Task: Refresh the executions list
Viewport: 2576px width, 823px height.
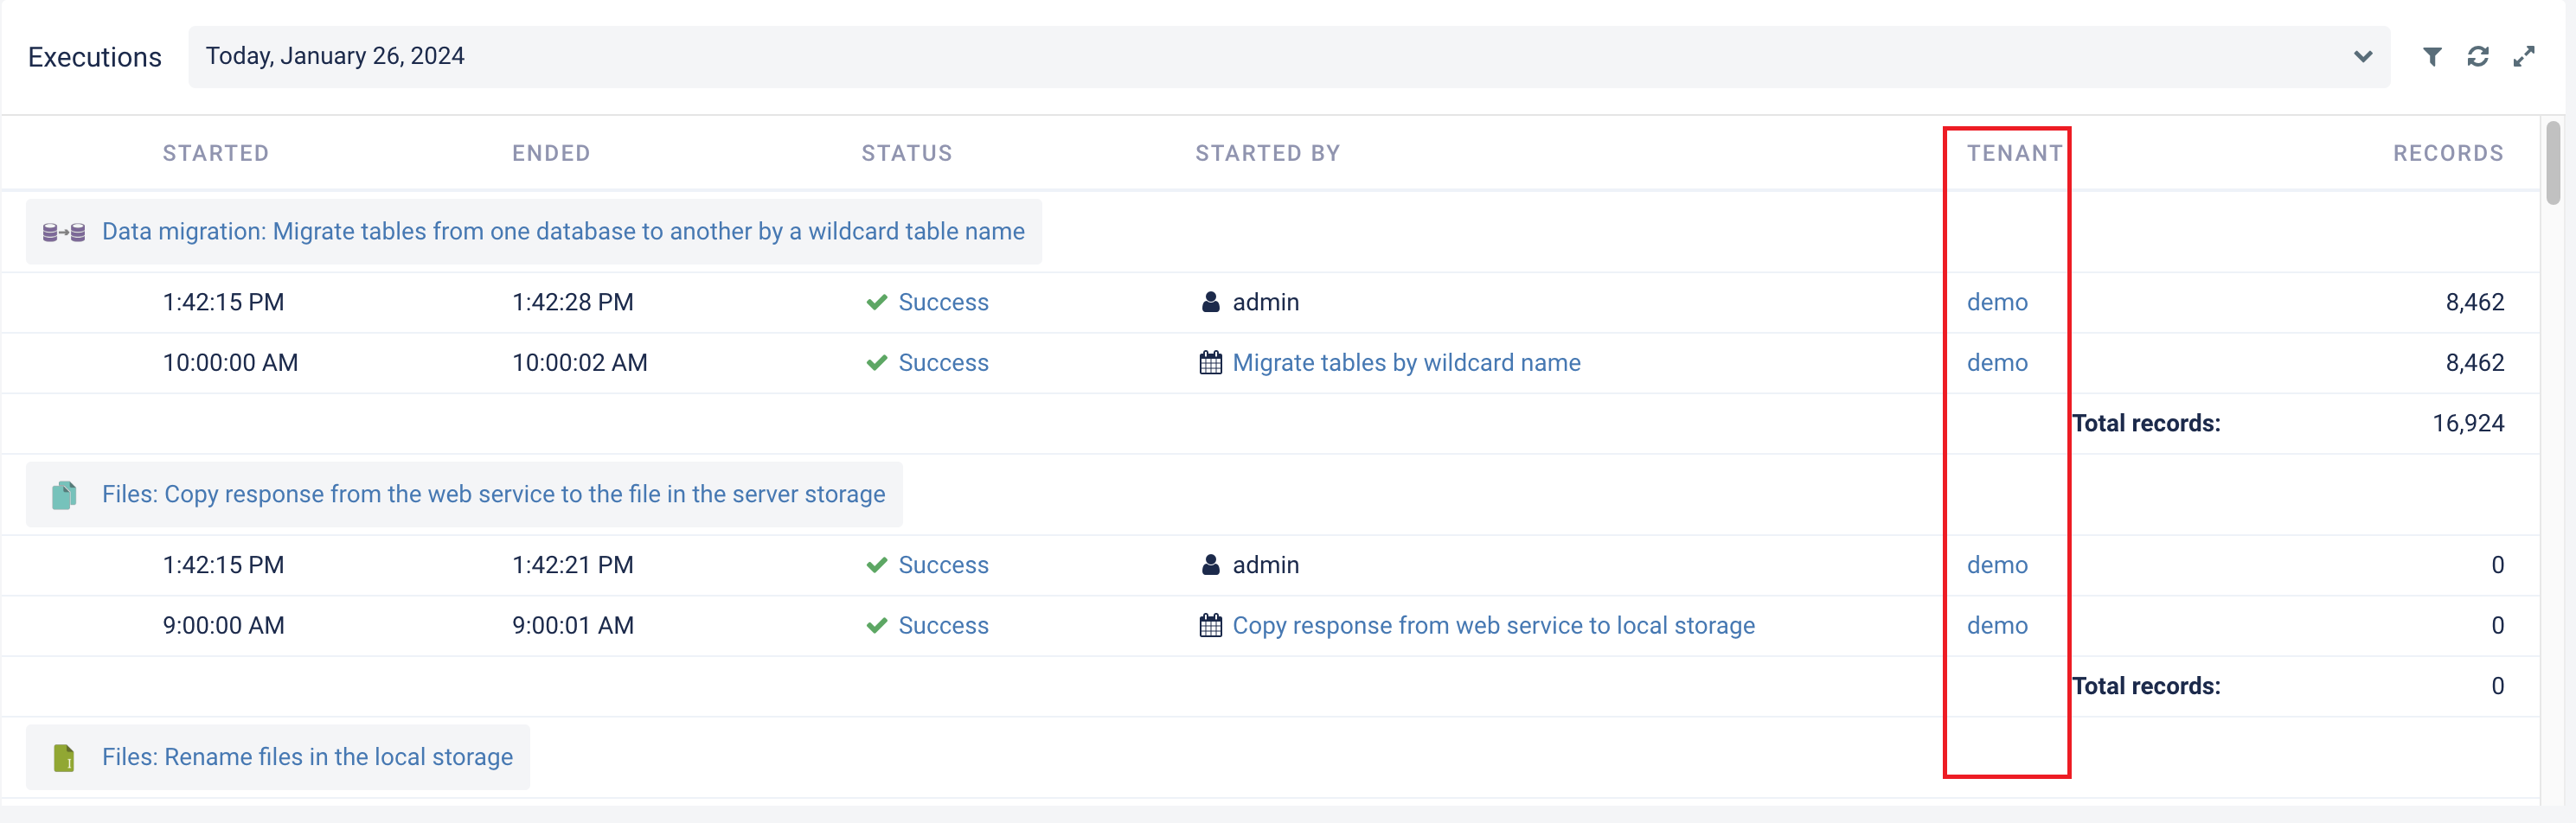Action: coord(2478,57)
